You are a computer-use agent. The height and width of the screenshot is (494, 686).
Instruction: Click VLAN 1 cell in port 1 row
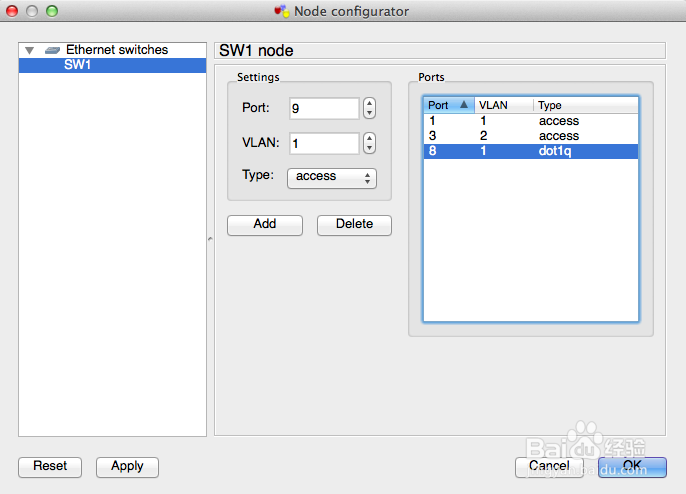[x=483, y=121]
